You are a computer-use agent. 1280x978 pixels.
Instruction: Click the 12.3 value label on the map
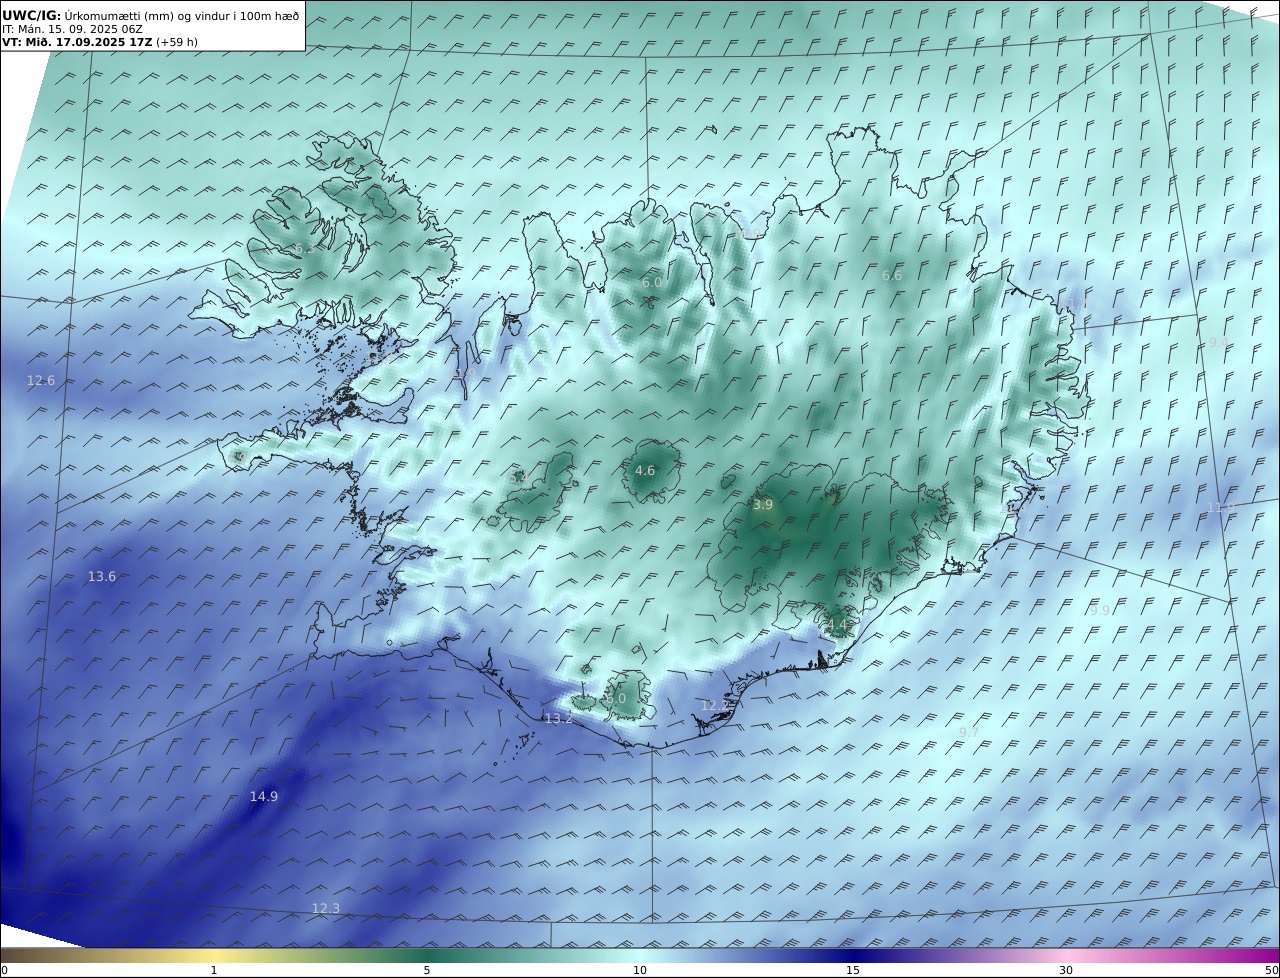click(326, 909)
